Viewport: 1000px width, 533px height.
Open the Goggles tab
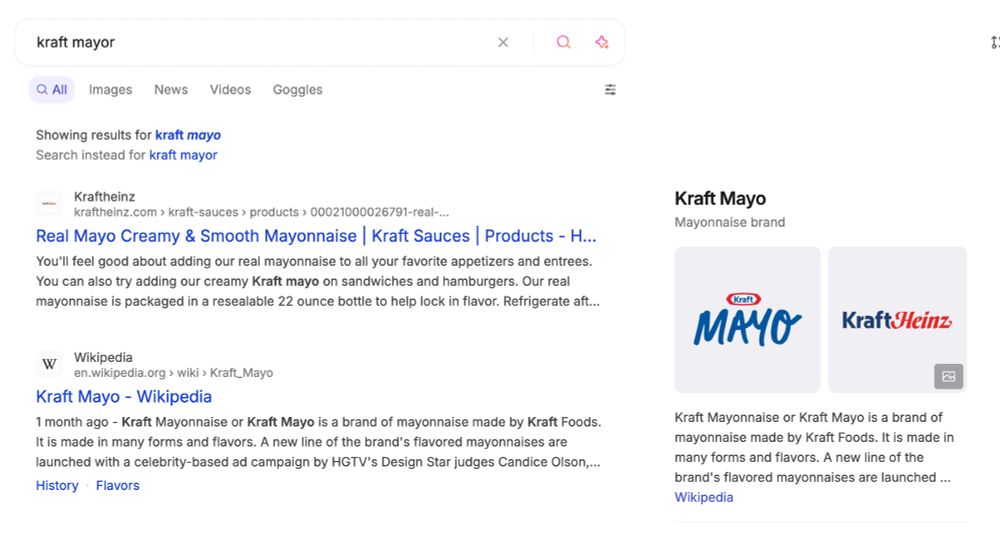point(298,90)
